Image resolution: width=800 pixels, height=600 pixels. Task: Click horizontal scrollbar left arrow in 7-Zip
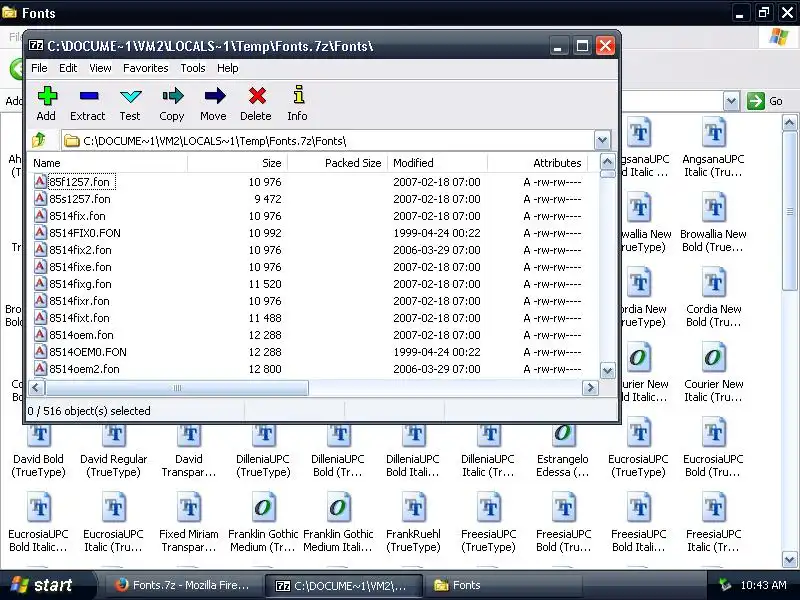click(36, 388)
